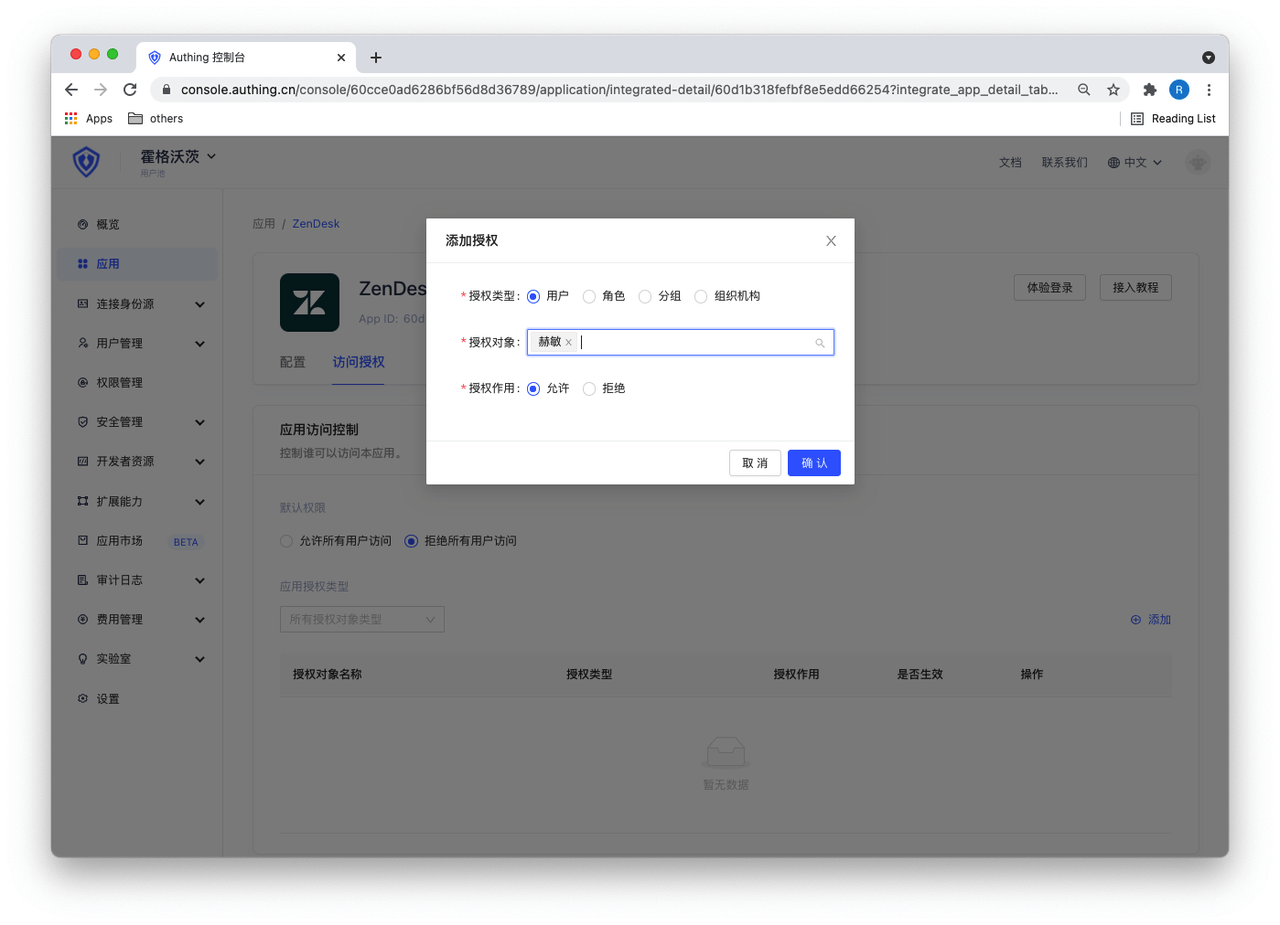This screenshot has height=925, width=1280.
Task: Choose 拒绝 for authorization effect
Action: point(590,388)
